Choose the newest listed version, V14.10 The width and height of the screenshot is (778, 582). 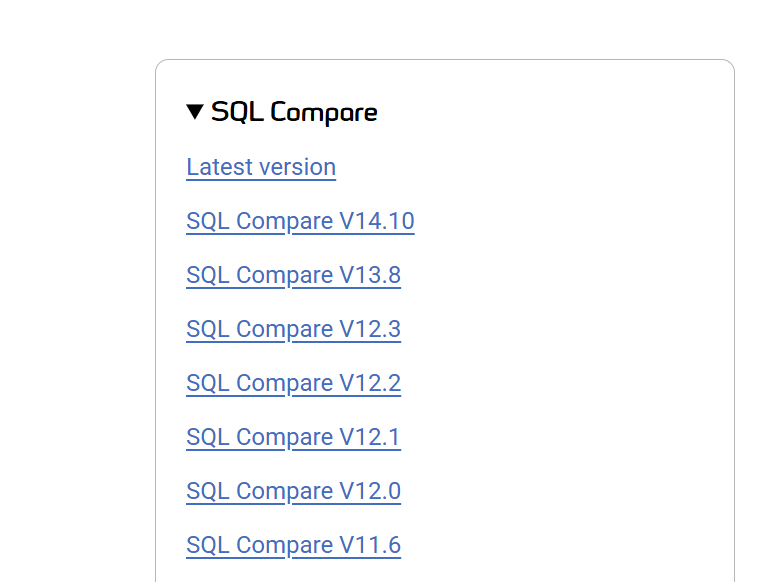pyautogui.click(x=300, y=221)
